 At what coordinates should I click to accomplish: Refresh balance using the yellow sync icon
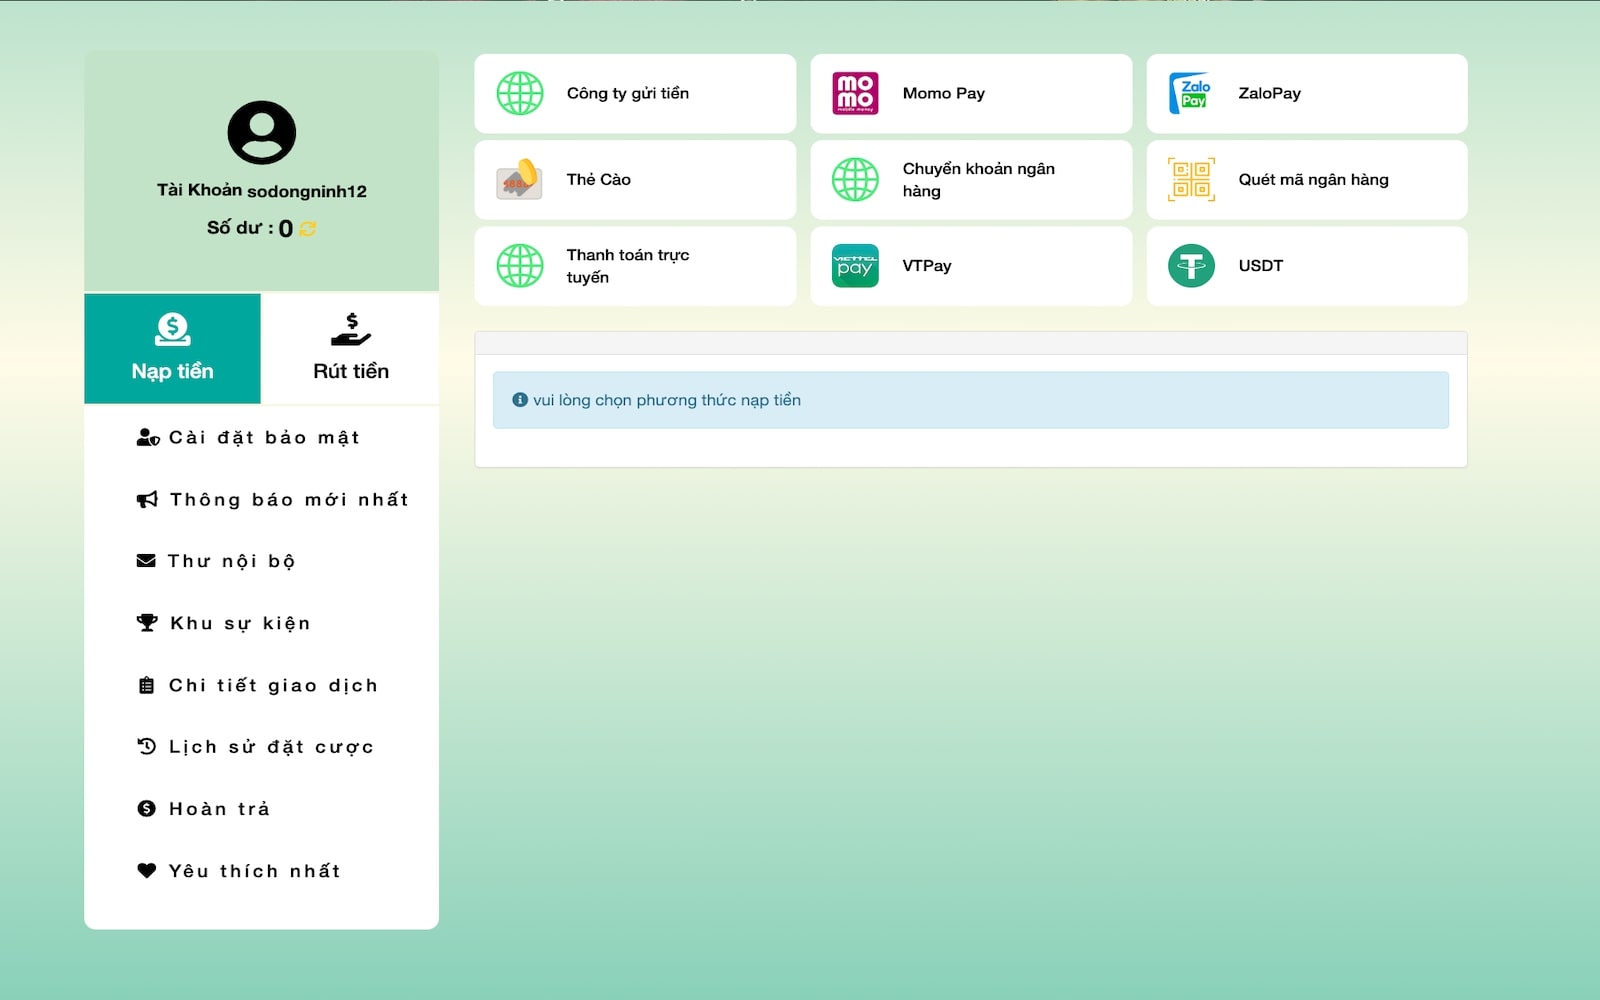[308, 229]
